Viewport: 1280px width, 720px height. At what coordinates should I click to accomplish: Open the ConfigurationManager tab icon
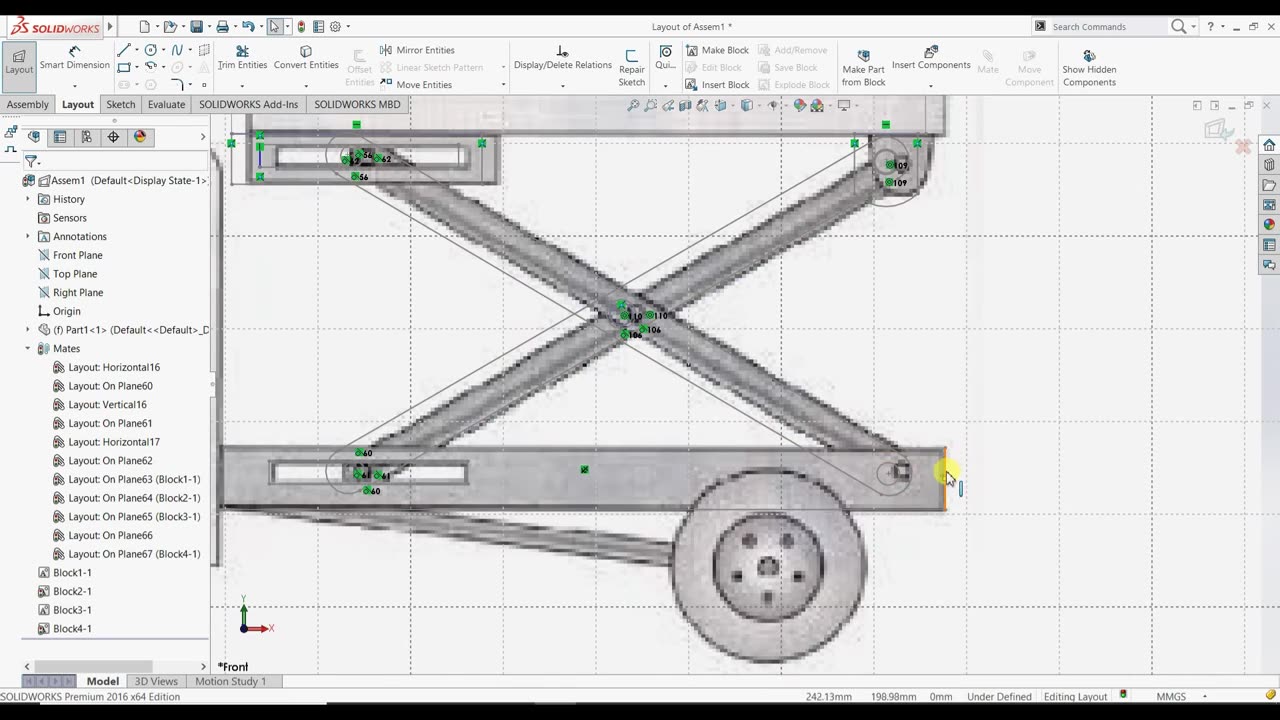[x=86, y=137]
